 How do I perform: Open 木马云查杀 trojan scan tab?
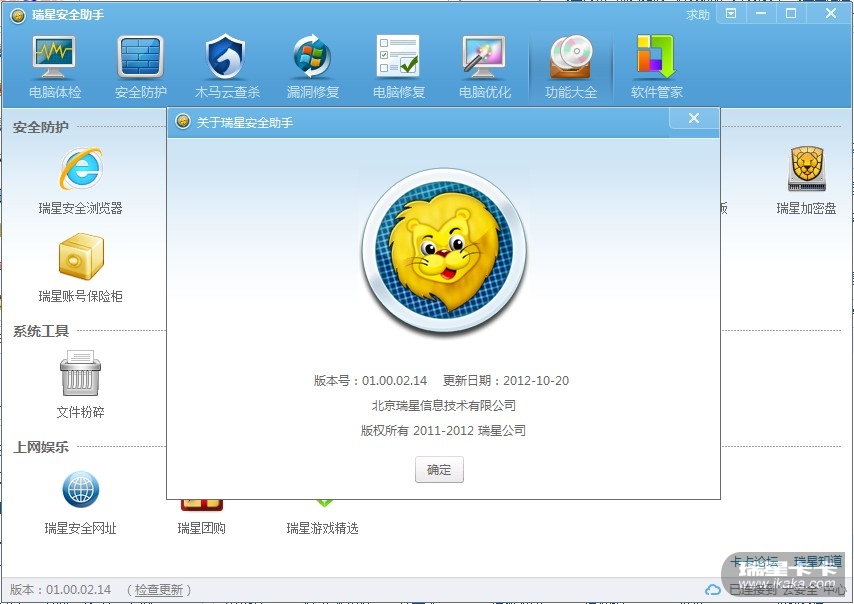(227, 66)
